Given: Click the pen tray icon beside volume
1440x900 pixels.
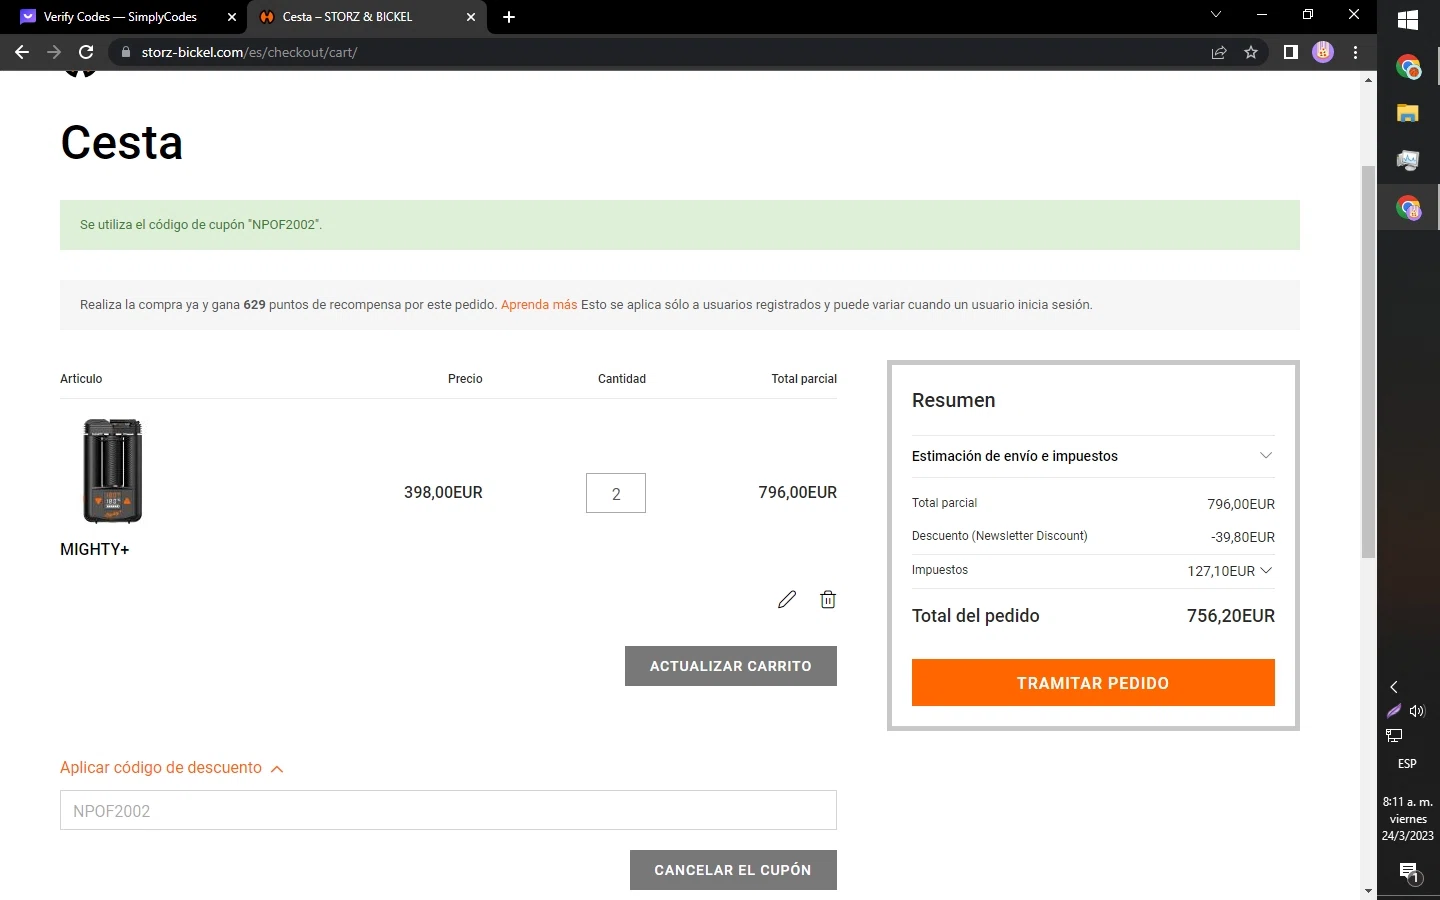Looking at the screenshot, I should (1394, 711).
